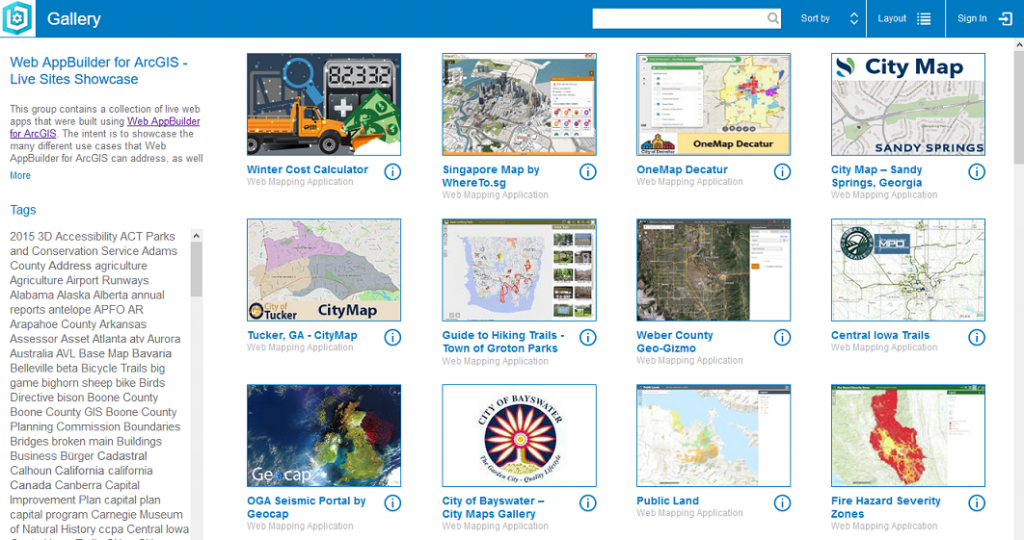The image size is (1024, 540).
Task: Click the page scroll-up arrow
Action: pyautogui.click(x=1019, y=45)
